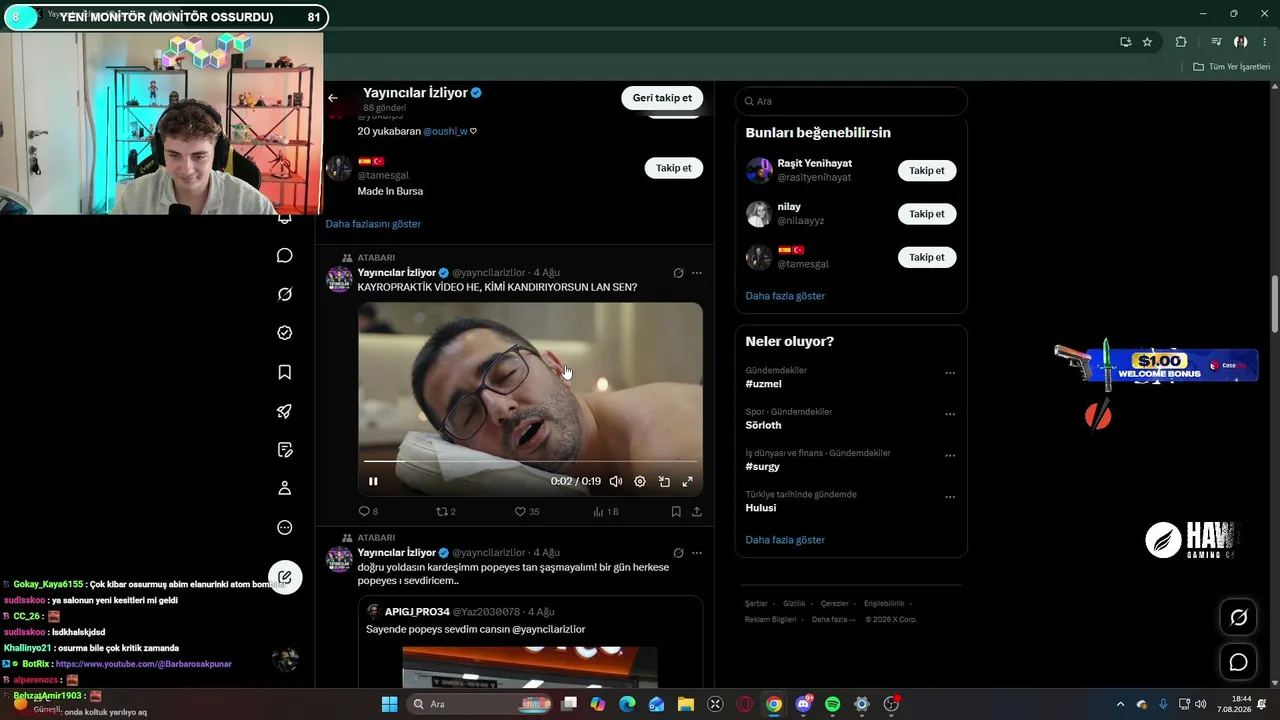Open the Hulusi trending topic
The image size is (1280, 720).
click(761, 508)
